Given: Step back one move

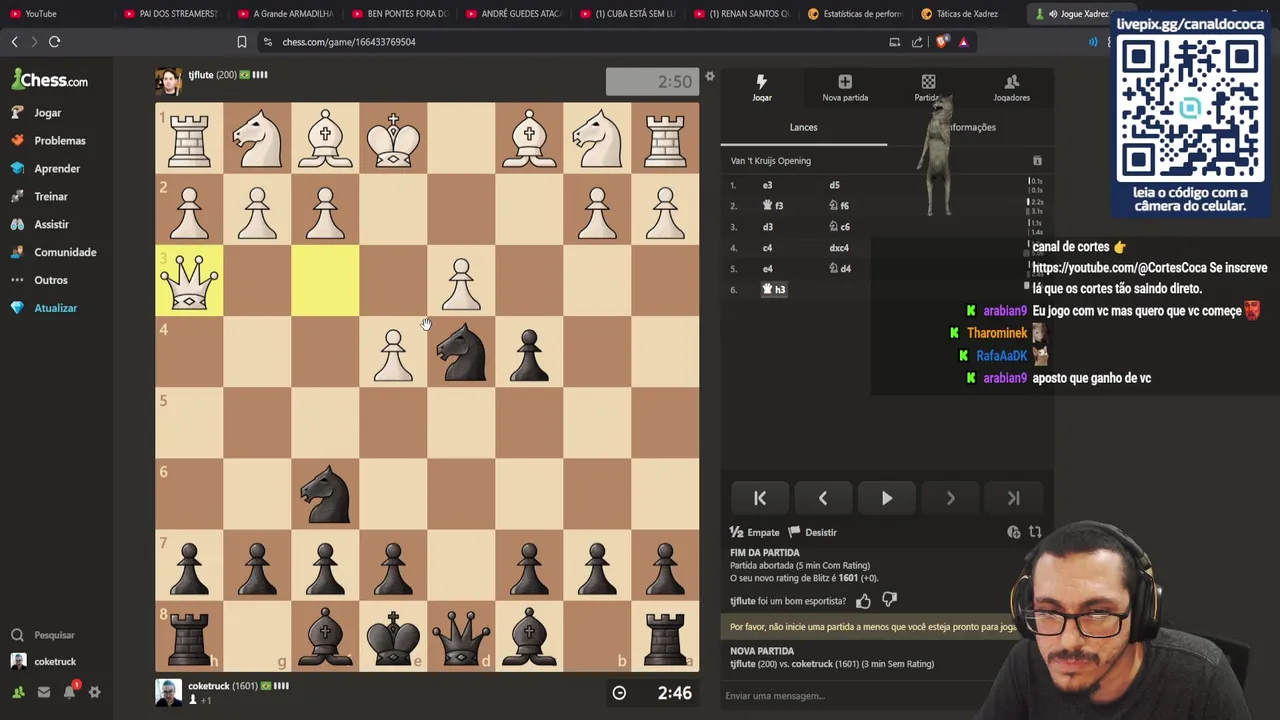Looking at the screenshot, I should (x=823, y=498).
